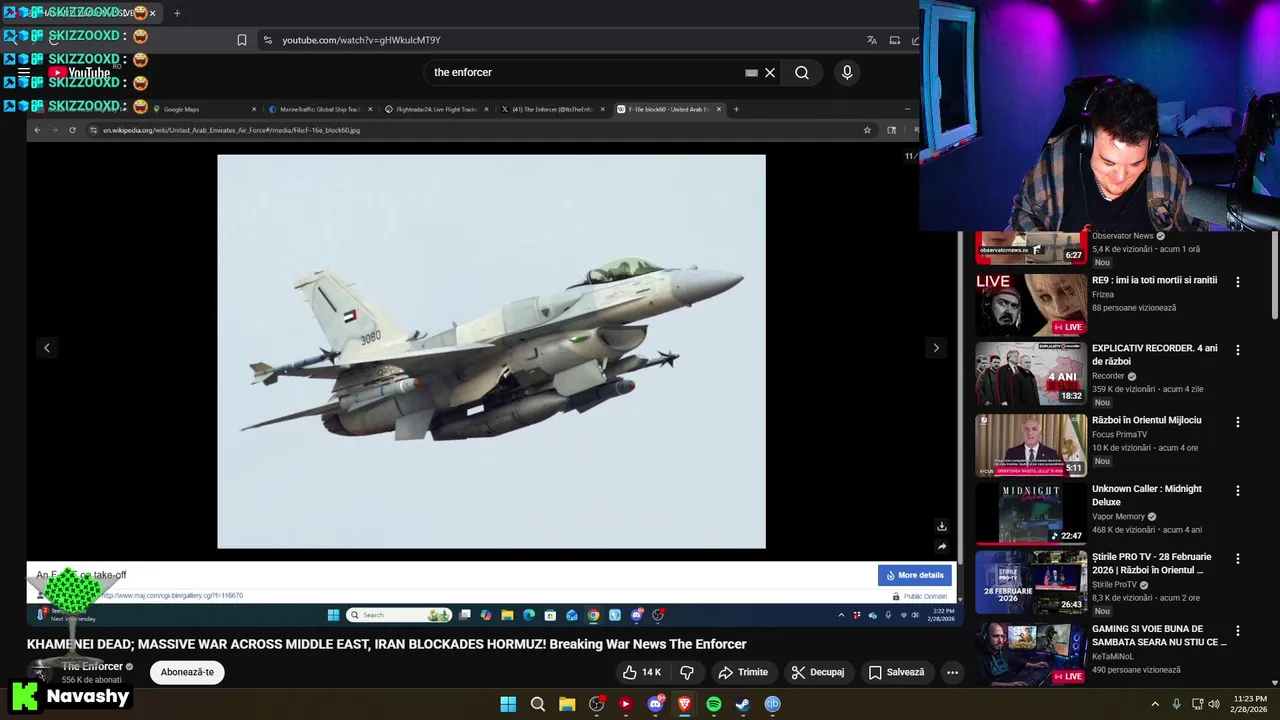
Task: Open The Enforcer channel name link
Action: click(x=92, y=666)
